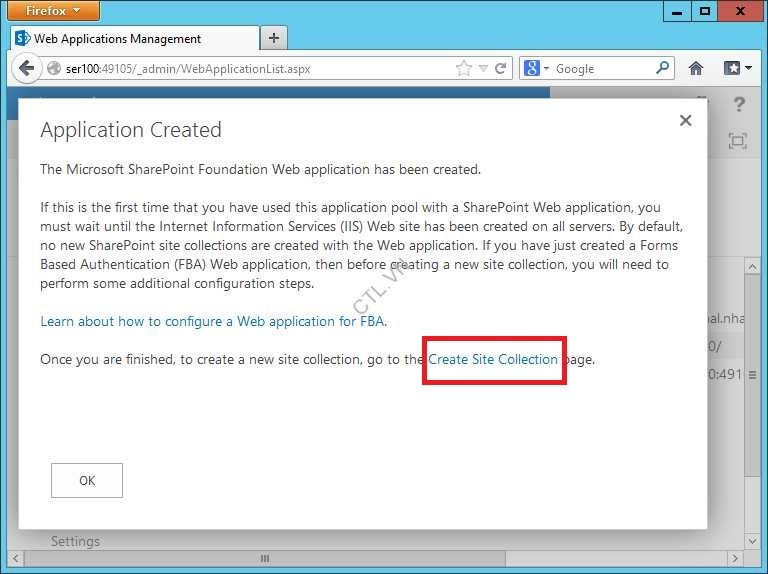Click the Firefox back arrow button
The width and height of the screenshot is (768, 574).
pos(26,69)
